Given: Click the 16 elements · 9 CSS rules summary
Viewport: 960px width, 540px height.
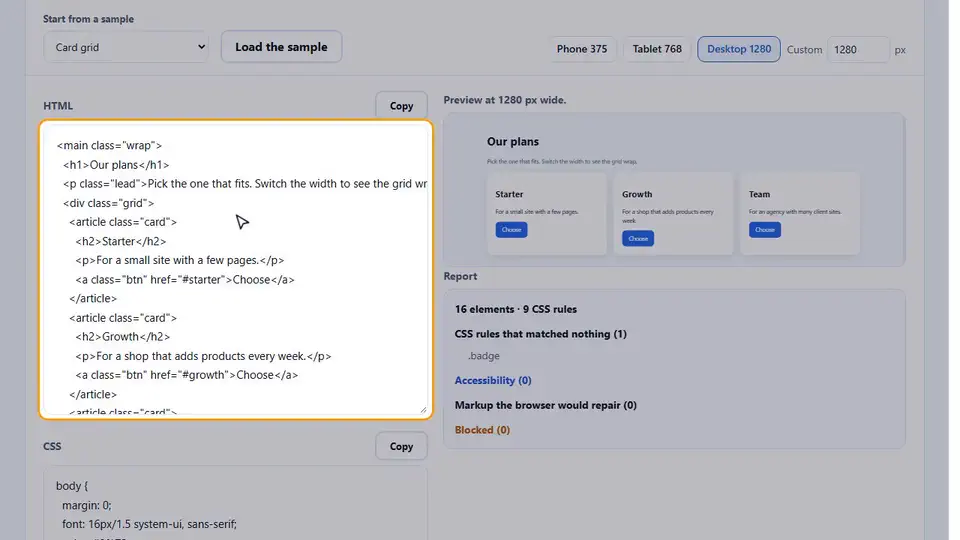Looking at the screenshot, I should point(516,309).
